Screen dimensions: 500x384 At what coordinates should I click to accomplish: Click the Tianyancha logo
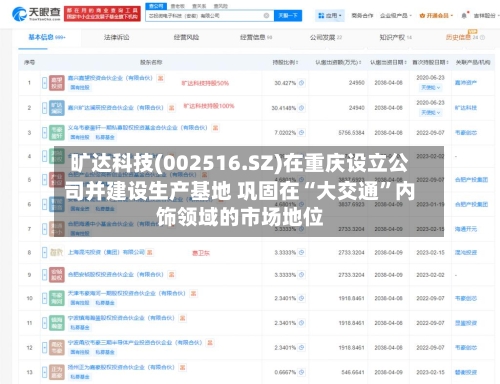tap(36, 14)
